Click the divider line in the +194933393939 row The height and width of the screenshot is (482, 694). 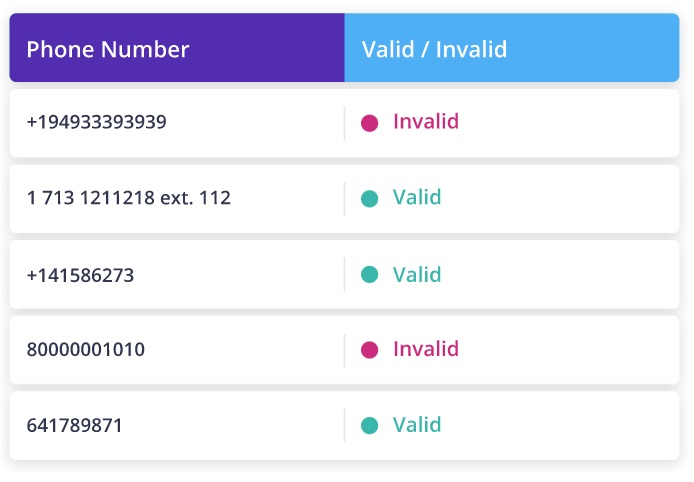pos(345,123)
